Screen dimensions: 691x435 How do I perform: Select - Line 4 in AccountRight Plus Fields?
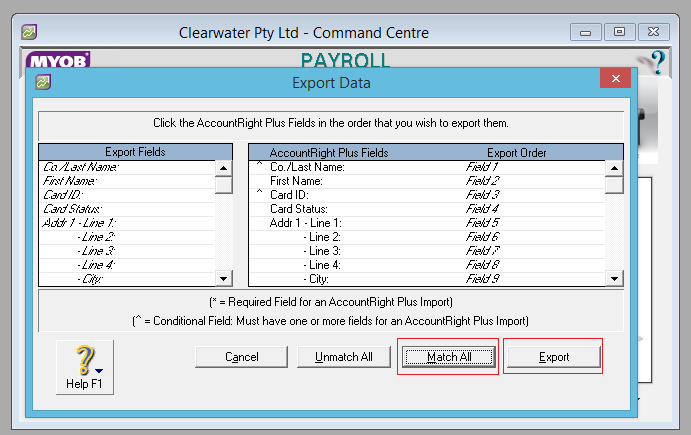tap(322, 265)
